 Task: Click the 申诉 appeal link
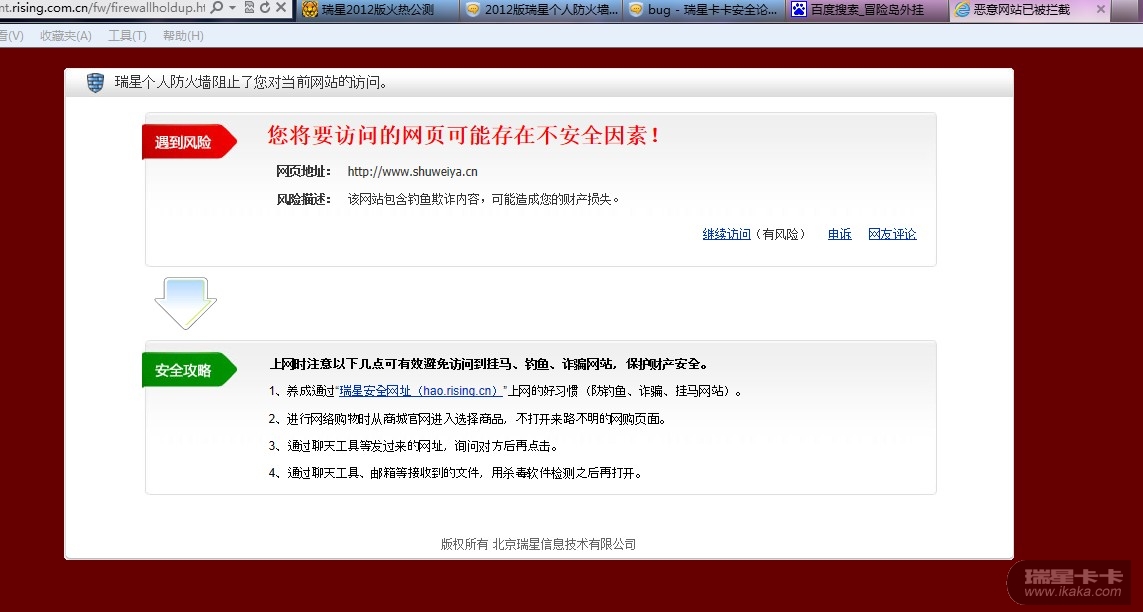pos(840,234)
